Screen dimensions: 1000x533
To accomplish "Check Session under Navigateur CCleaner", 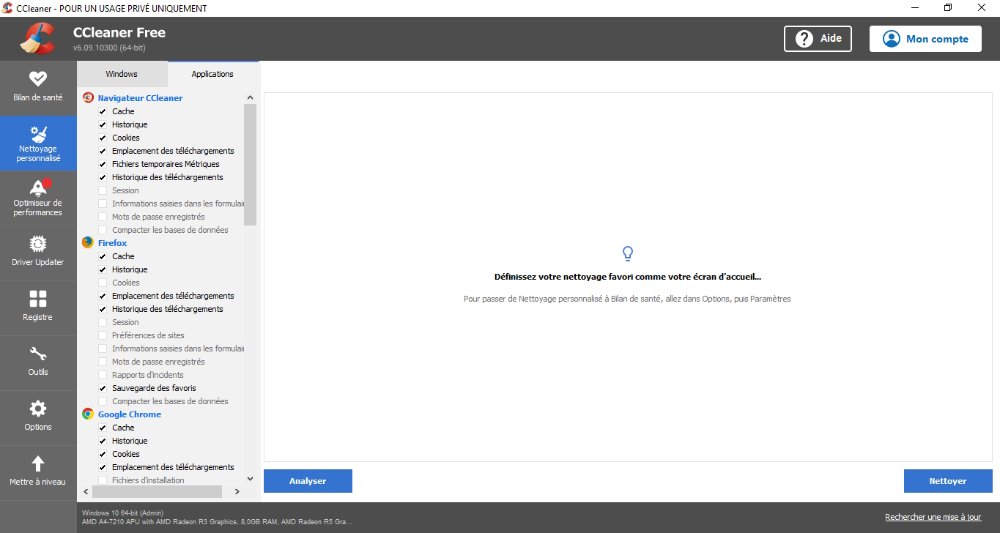I will 103,191.
